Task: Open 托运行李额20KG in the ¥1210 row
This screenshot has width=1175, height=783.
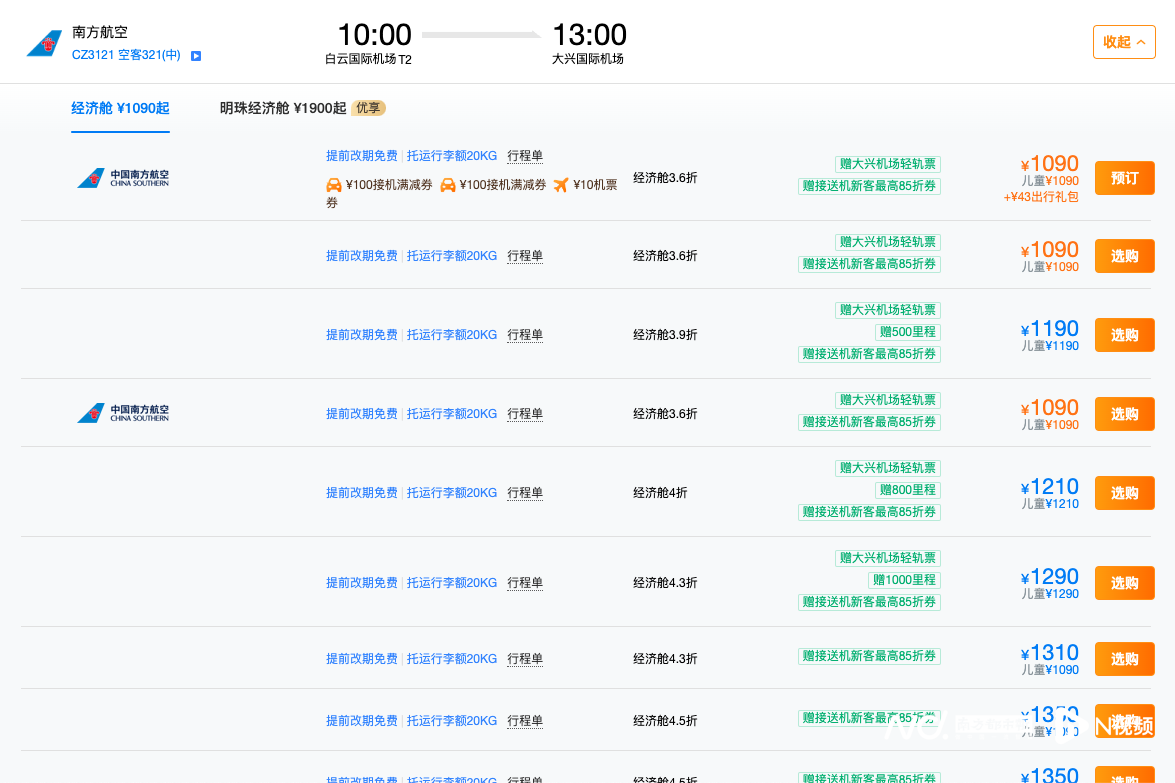Action: (x=452, y=493)
